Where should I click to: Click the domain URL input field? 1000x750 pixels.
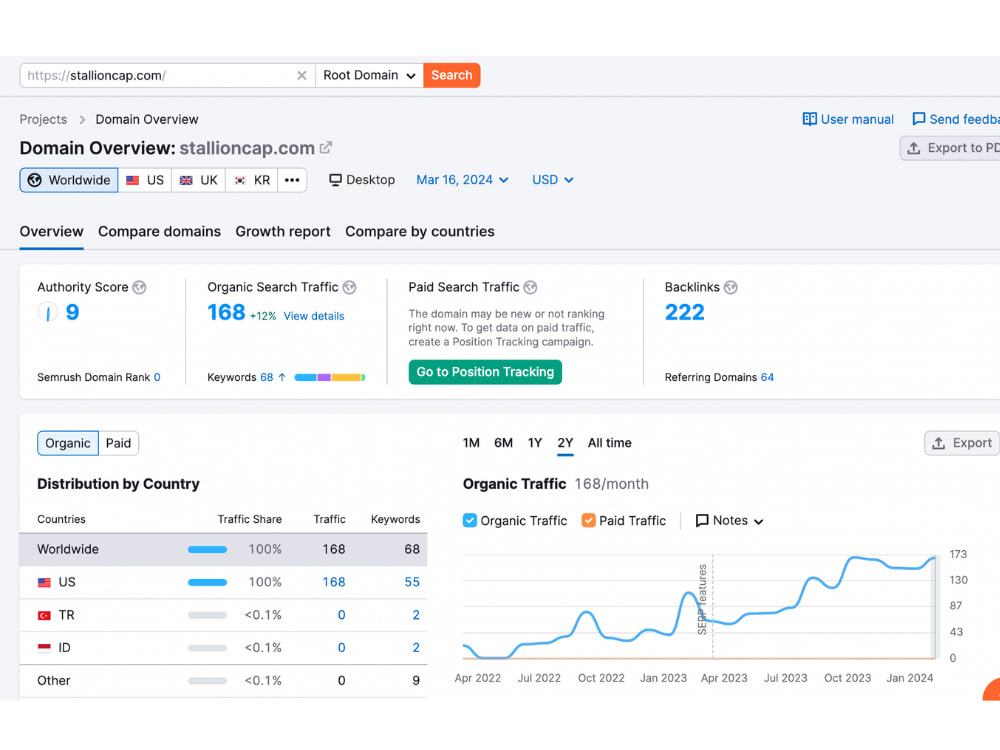pyautogui.click(x=159, y=75)
